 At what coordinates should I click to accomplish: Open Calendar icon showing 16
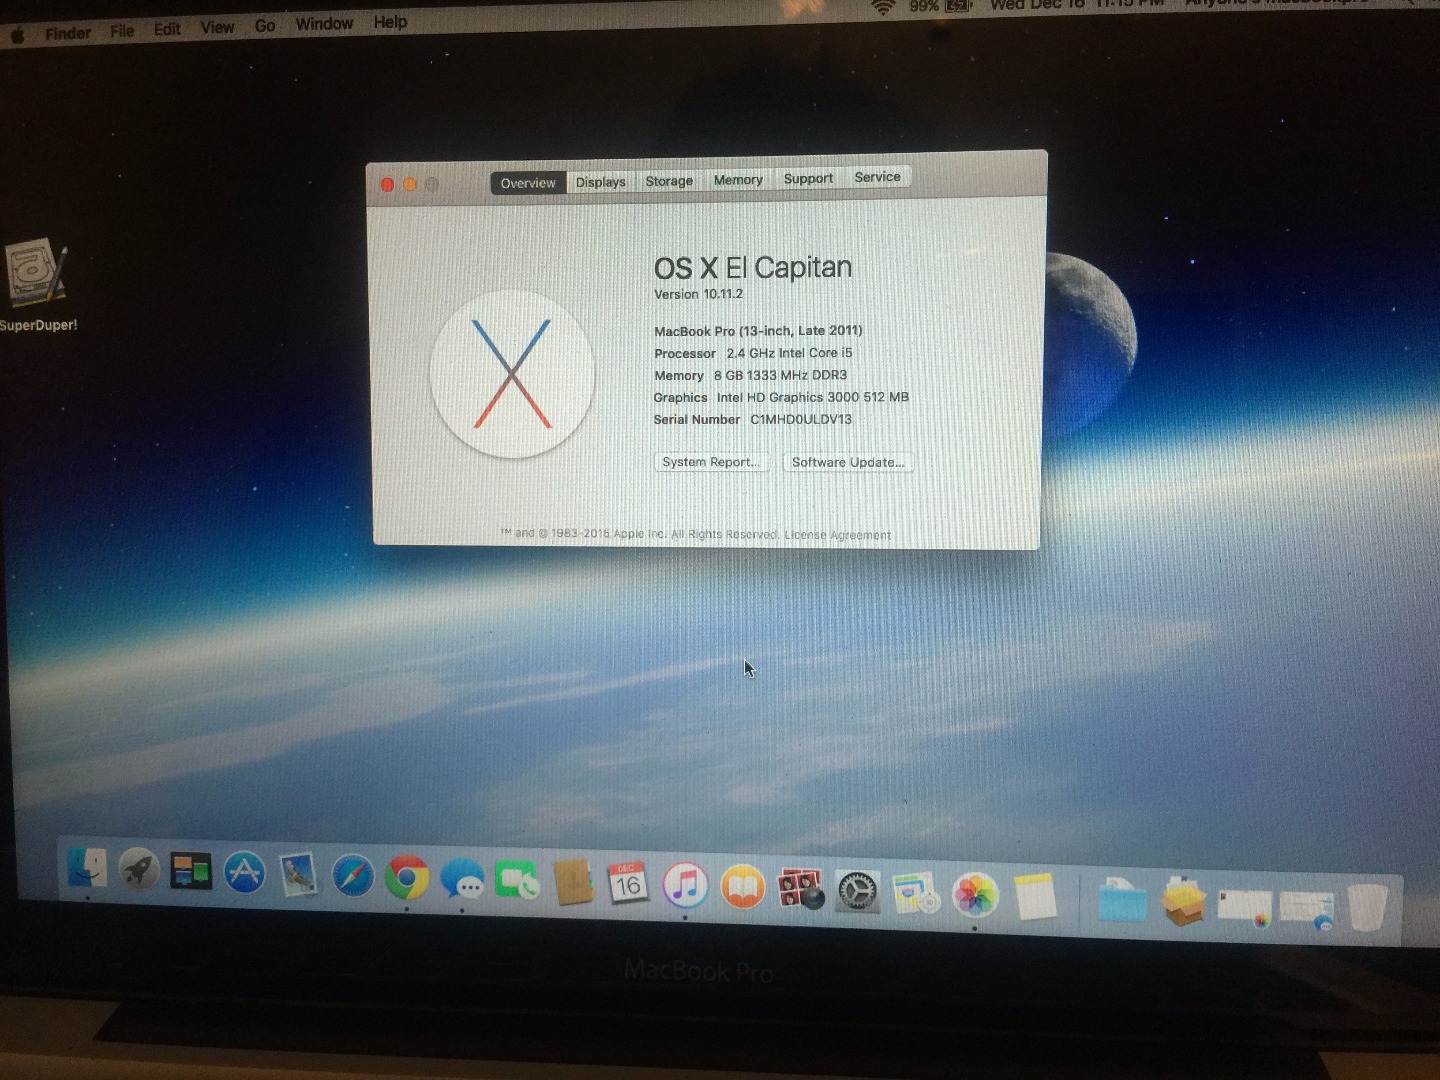[x=628, y=885]
